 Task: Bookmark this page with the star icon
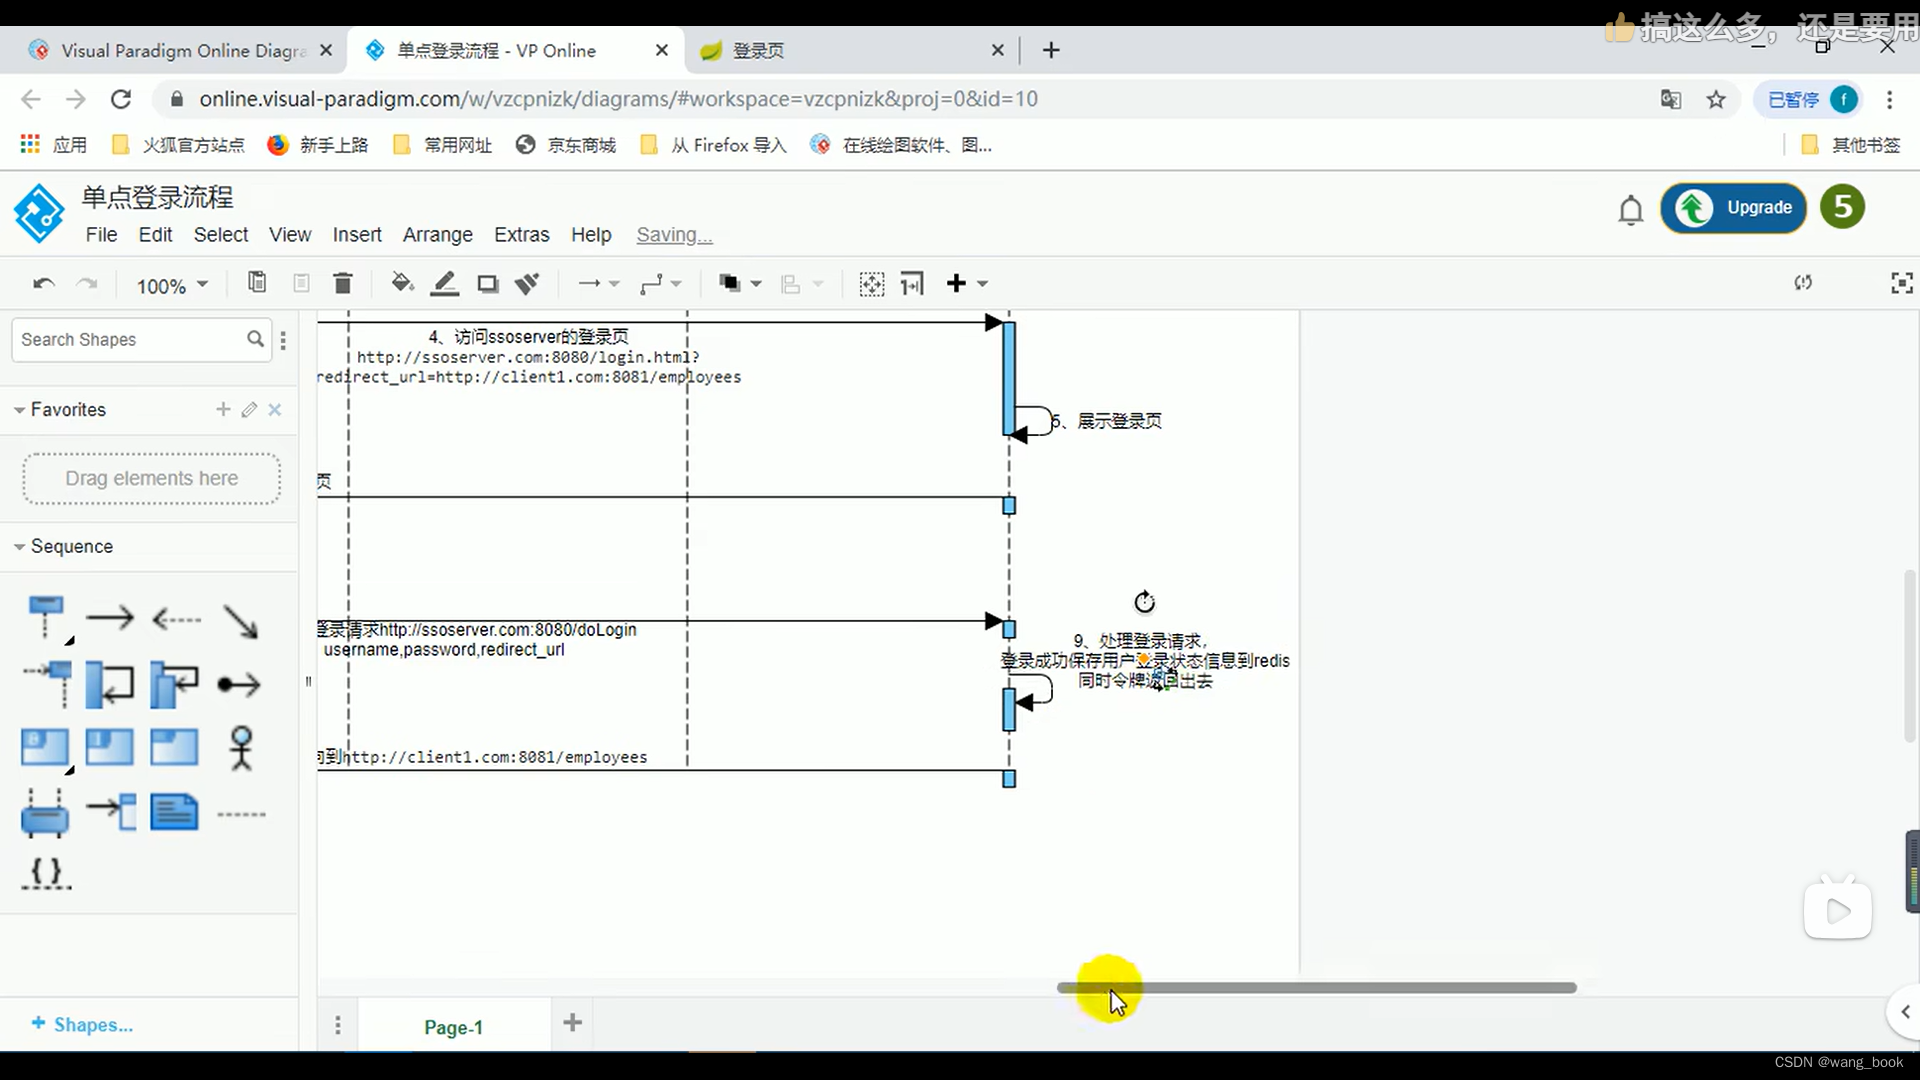point(1716,99)
